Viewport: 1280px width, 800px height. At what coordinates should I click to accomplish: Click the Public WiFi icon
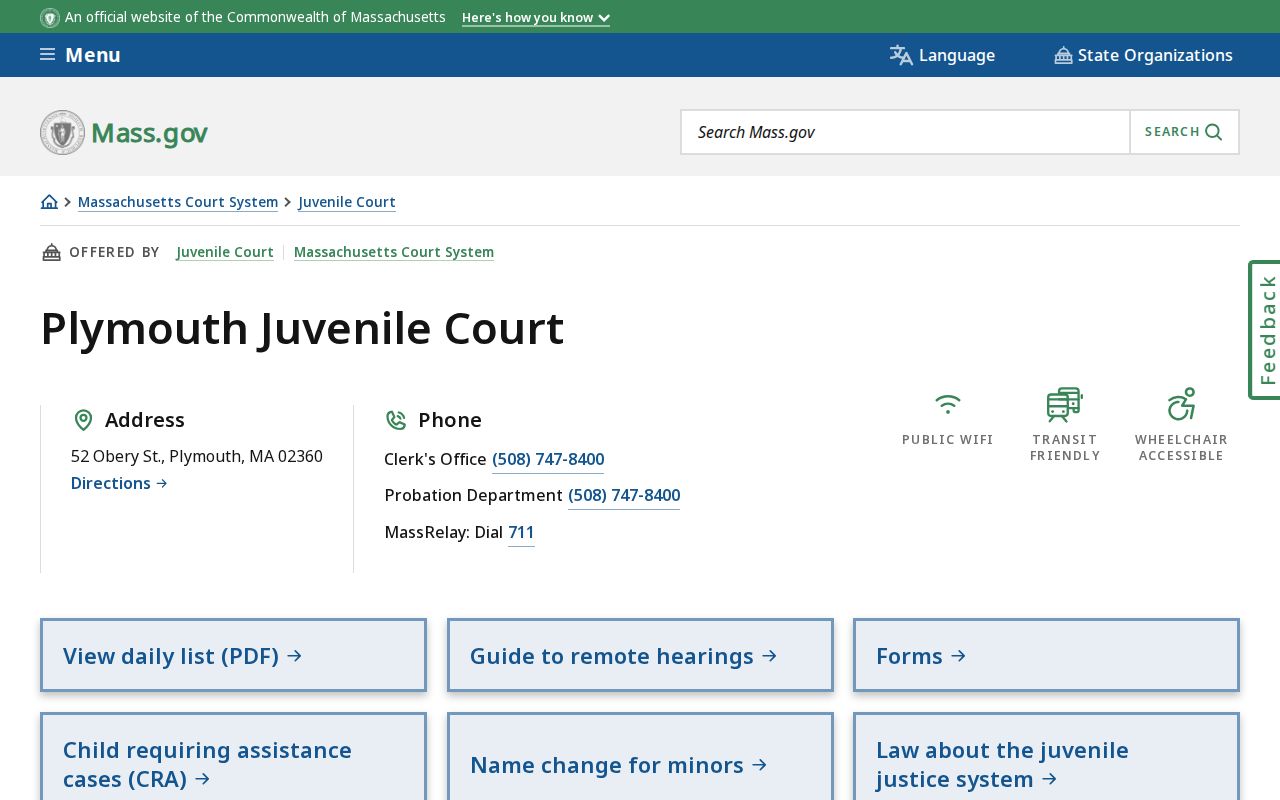pyautogui.click(x=948, y=404)
